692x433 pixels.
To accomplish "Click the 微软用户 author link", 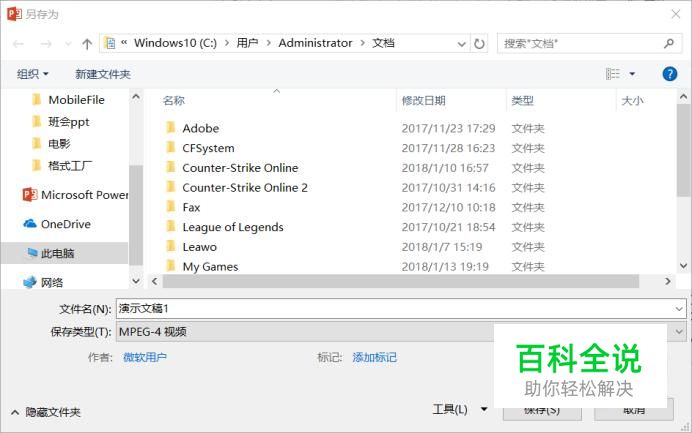I will pos(145,357).
